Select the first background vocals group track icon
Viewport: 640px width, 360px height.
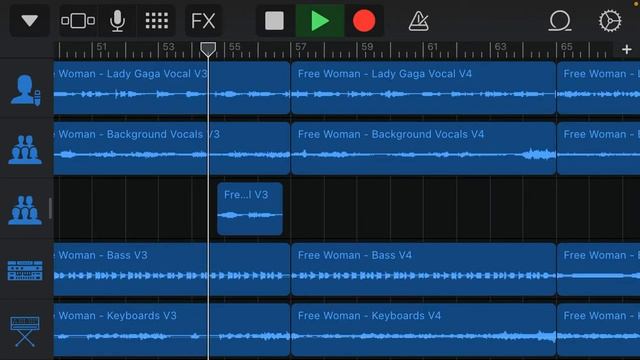coord(25,150)
